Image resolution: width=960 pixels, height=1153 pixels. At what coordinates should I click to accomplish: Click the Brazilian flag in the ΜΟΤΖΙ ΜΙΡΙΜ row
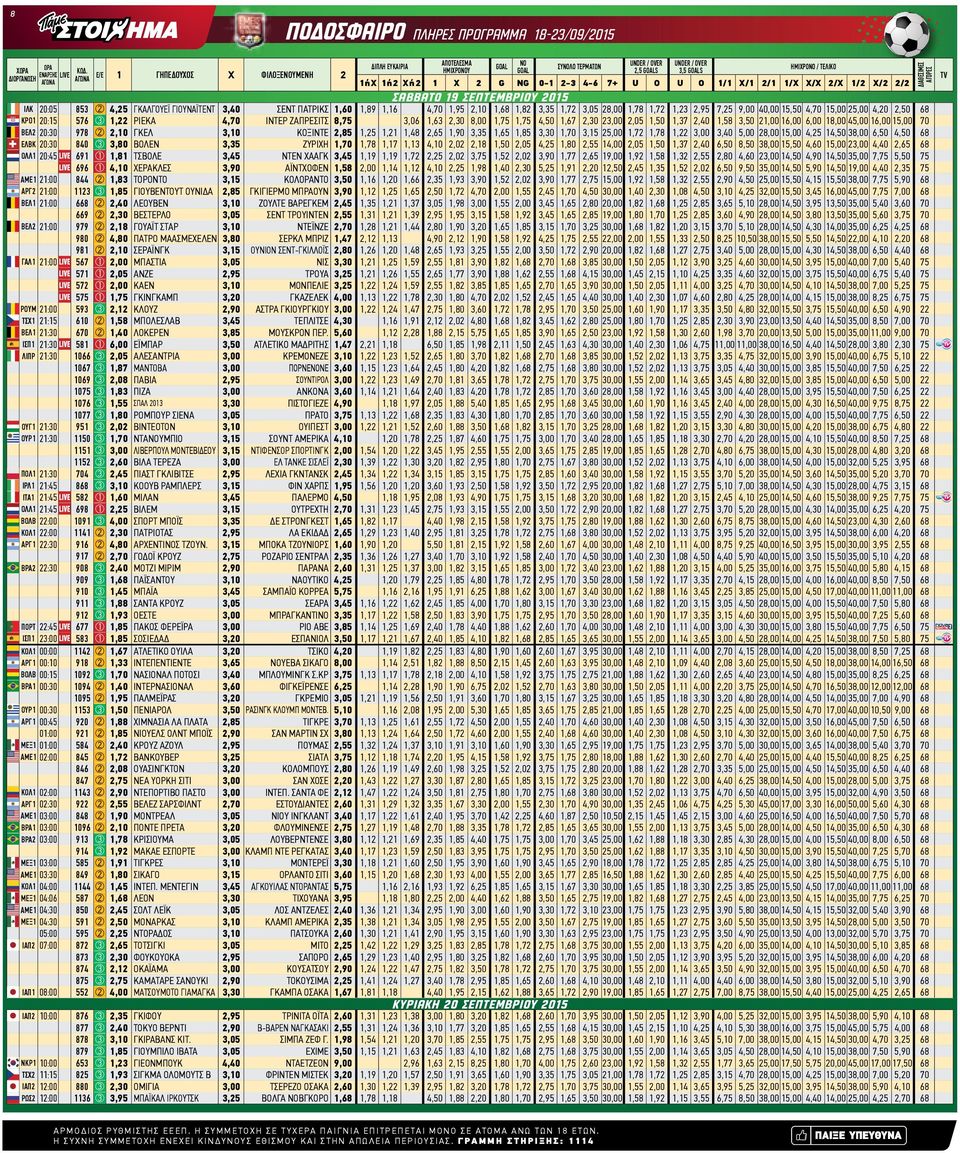tap(12, 568)
